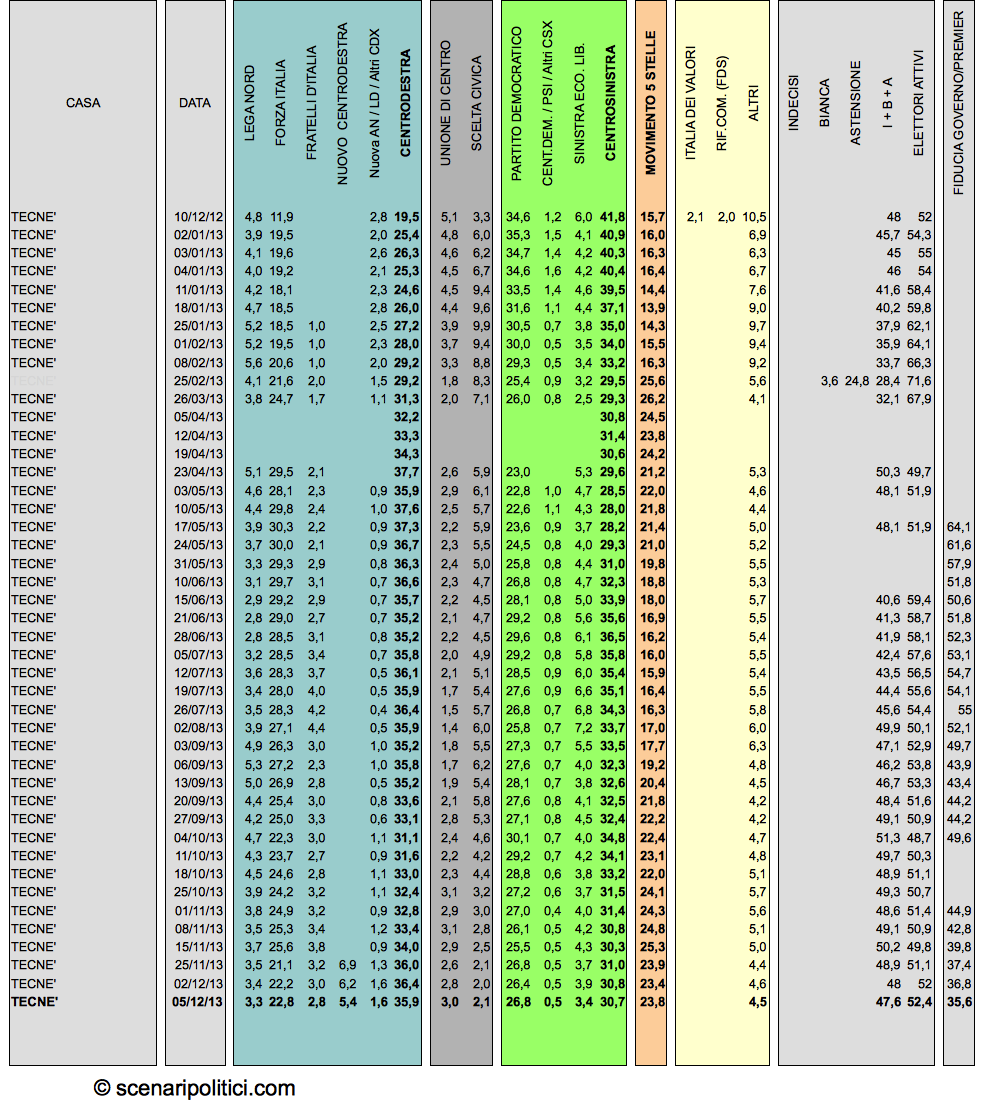Select the date 02/01/13
Screen dimensions: 985x1112
click(x=199, y=235)
